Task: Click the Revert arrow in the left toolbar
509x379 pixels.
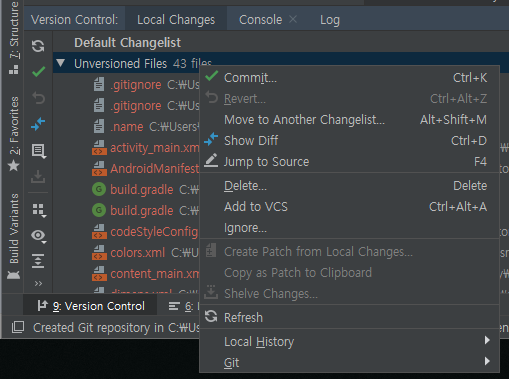Action: point(38,98)
